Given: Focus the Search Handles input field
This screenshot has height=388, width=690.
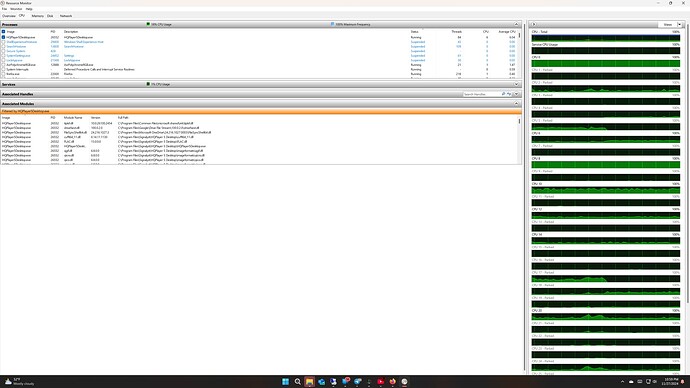Looking at the screenshot, I should click(x=481, y=94).
